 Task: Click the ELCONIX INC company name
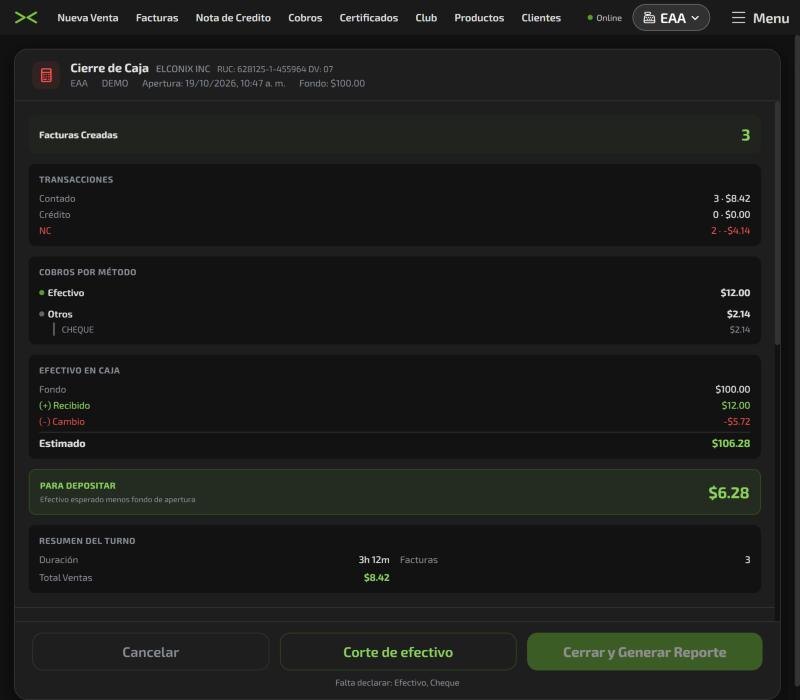click(x=183, y=69)
